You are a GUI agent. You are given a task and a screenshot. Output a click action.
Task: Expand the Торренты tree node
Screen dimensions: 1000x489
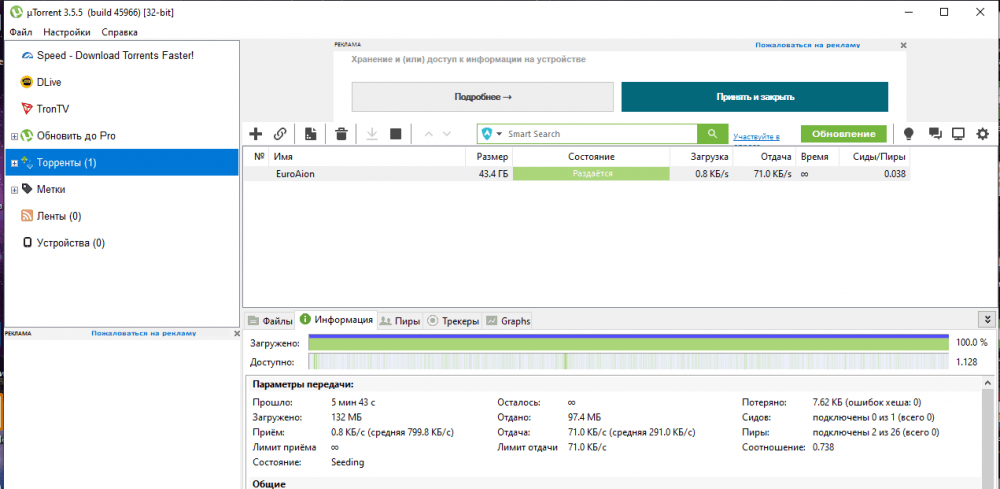14,163
